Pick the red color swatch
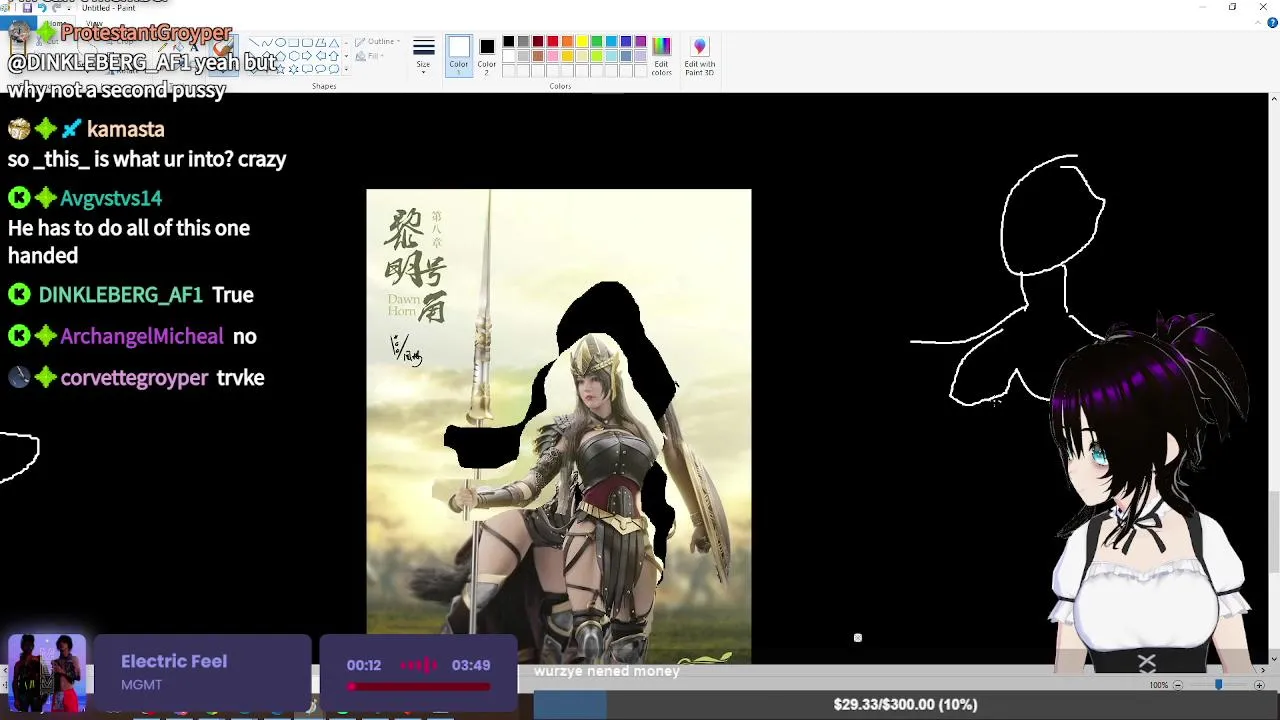The height and width of the screenshot is (720, 1280). pyautogui.click(x=552, y=41)
